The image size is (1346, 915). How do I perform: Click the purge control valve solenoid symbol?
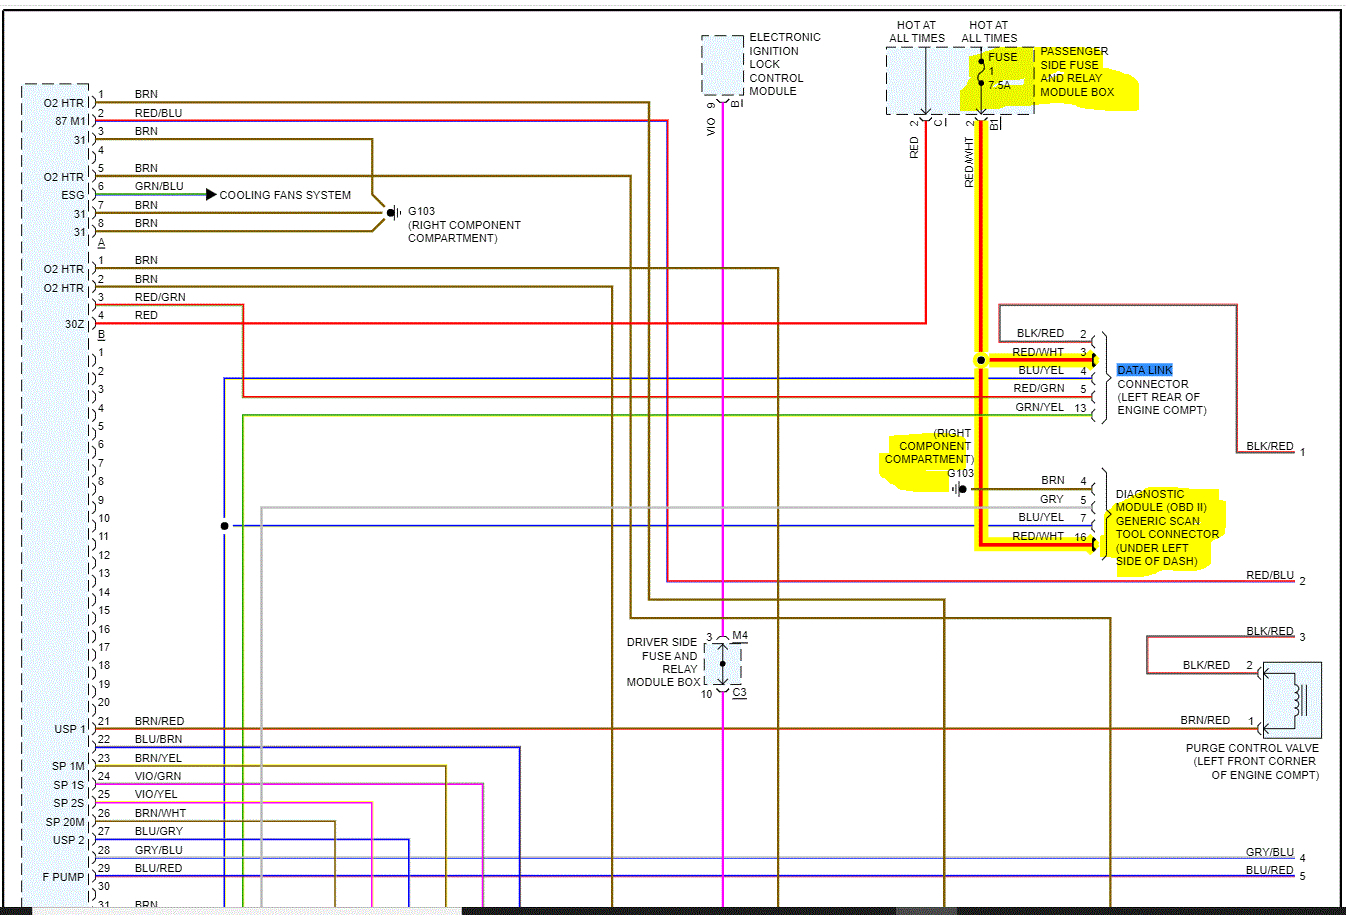point(1292,699)
